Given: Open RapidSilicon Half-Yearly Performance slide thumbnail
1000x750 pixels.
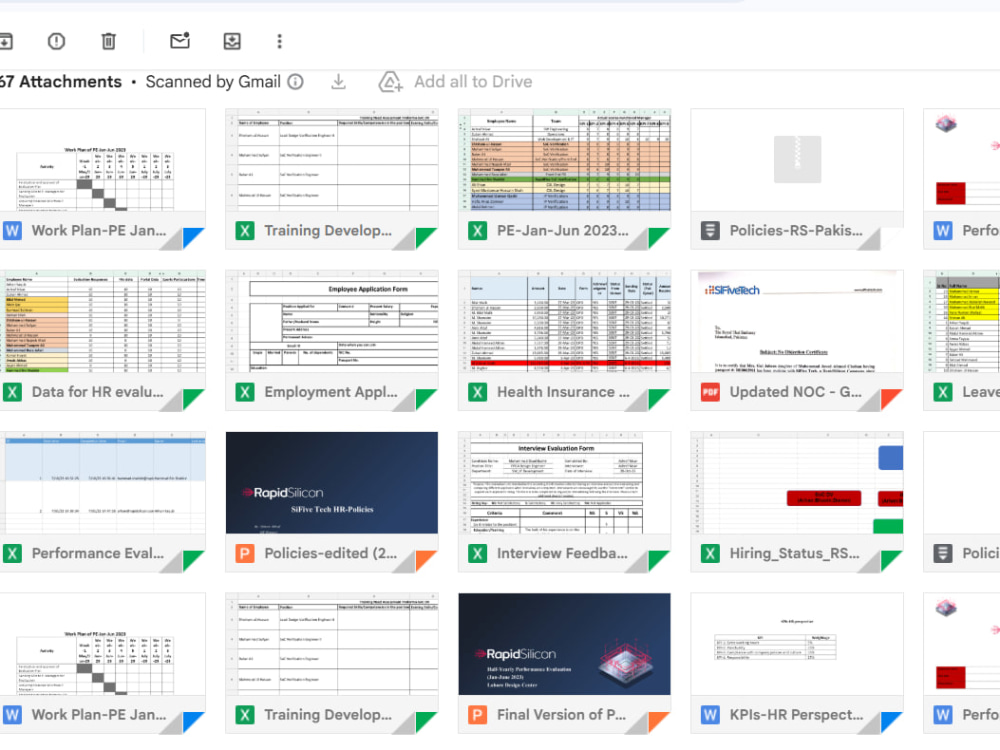Looking at the screenshot, I should tap(564, 644).
